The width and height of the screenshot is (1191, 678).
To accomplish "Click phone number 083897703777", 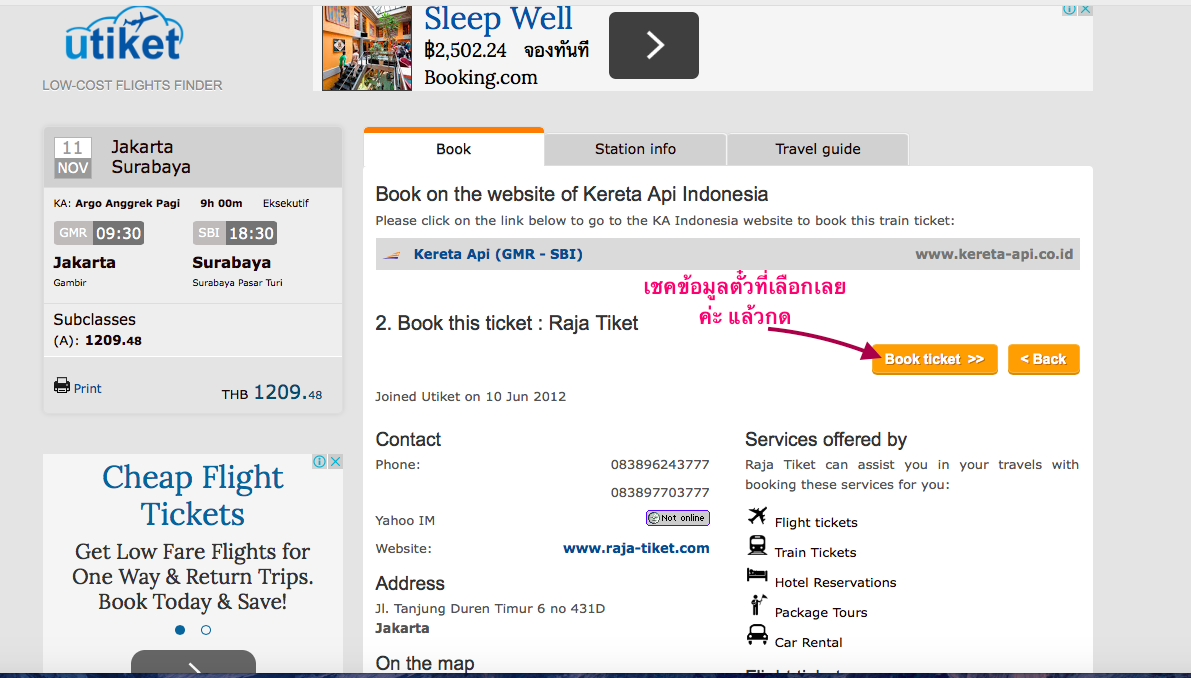I will click(660, 492).
